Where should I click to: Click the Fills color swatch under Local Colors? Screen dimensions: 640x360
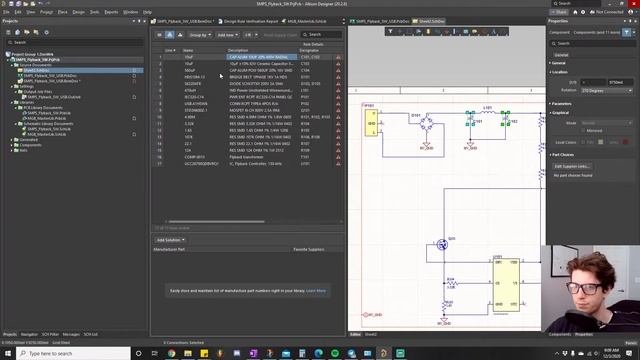[x=600, y=142]
